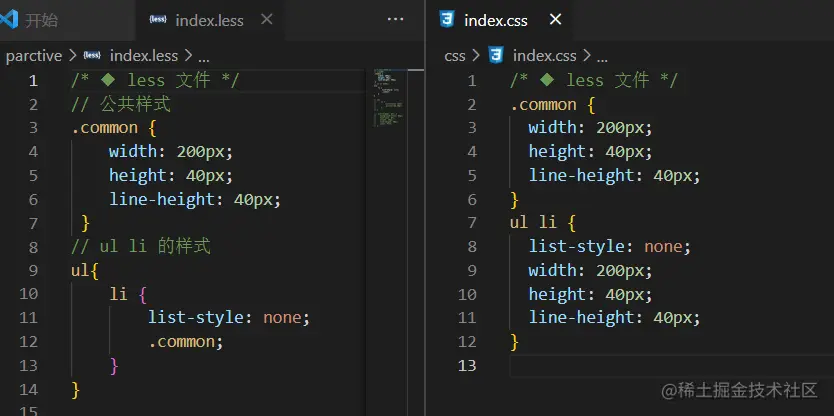834x416 pixels.
Task: Open the css folder breadcrumb
Action: tap(455, 55)
